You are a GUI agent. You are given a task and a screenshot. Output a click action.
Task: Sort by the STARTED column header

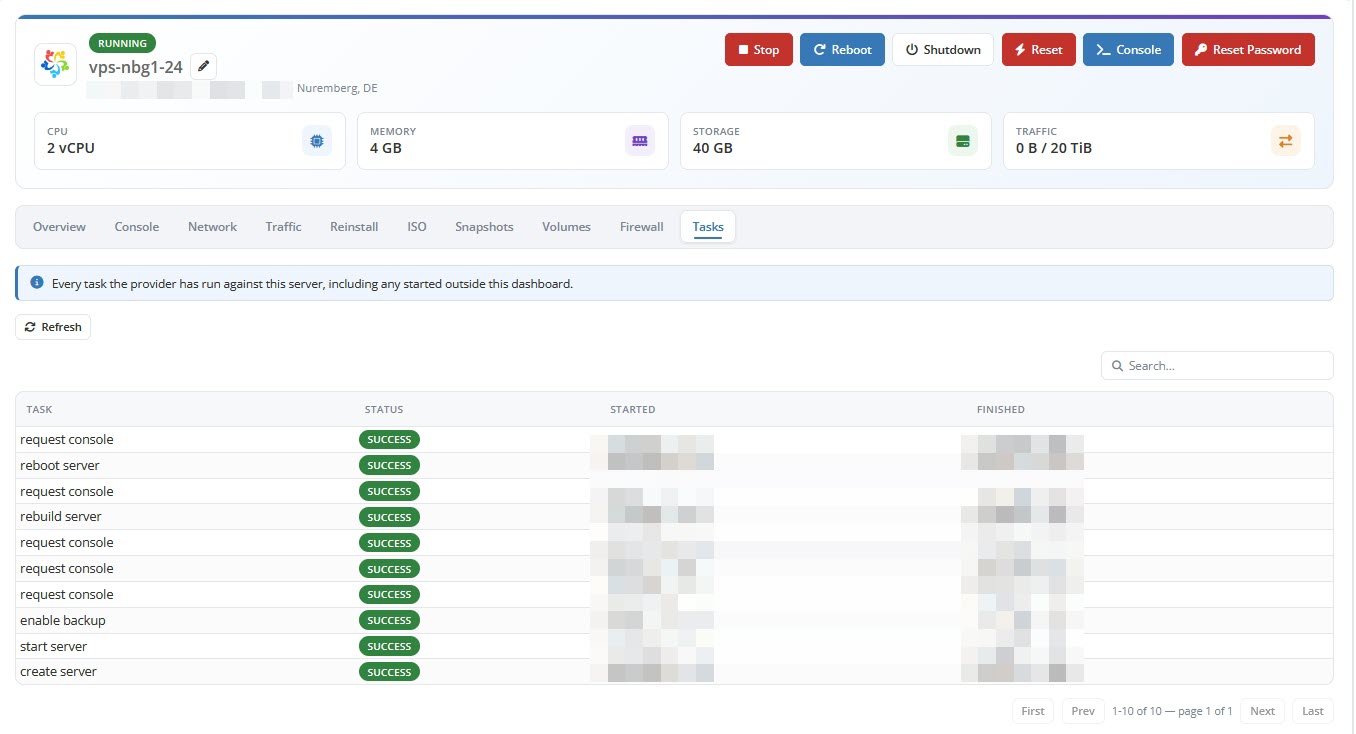pyautogui.click(x=633, y=410)
